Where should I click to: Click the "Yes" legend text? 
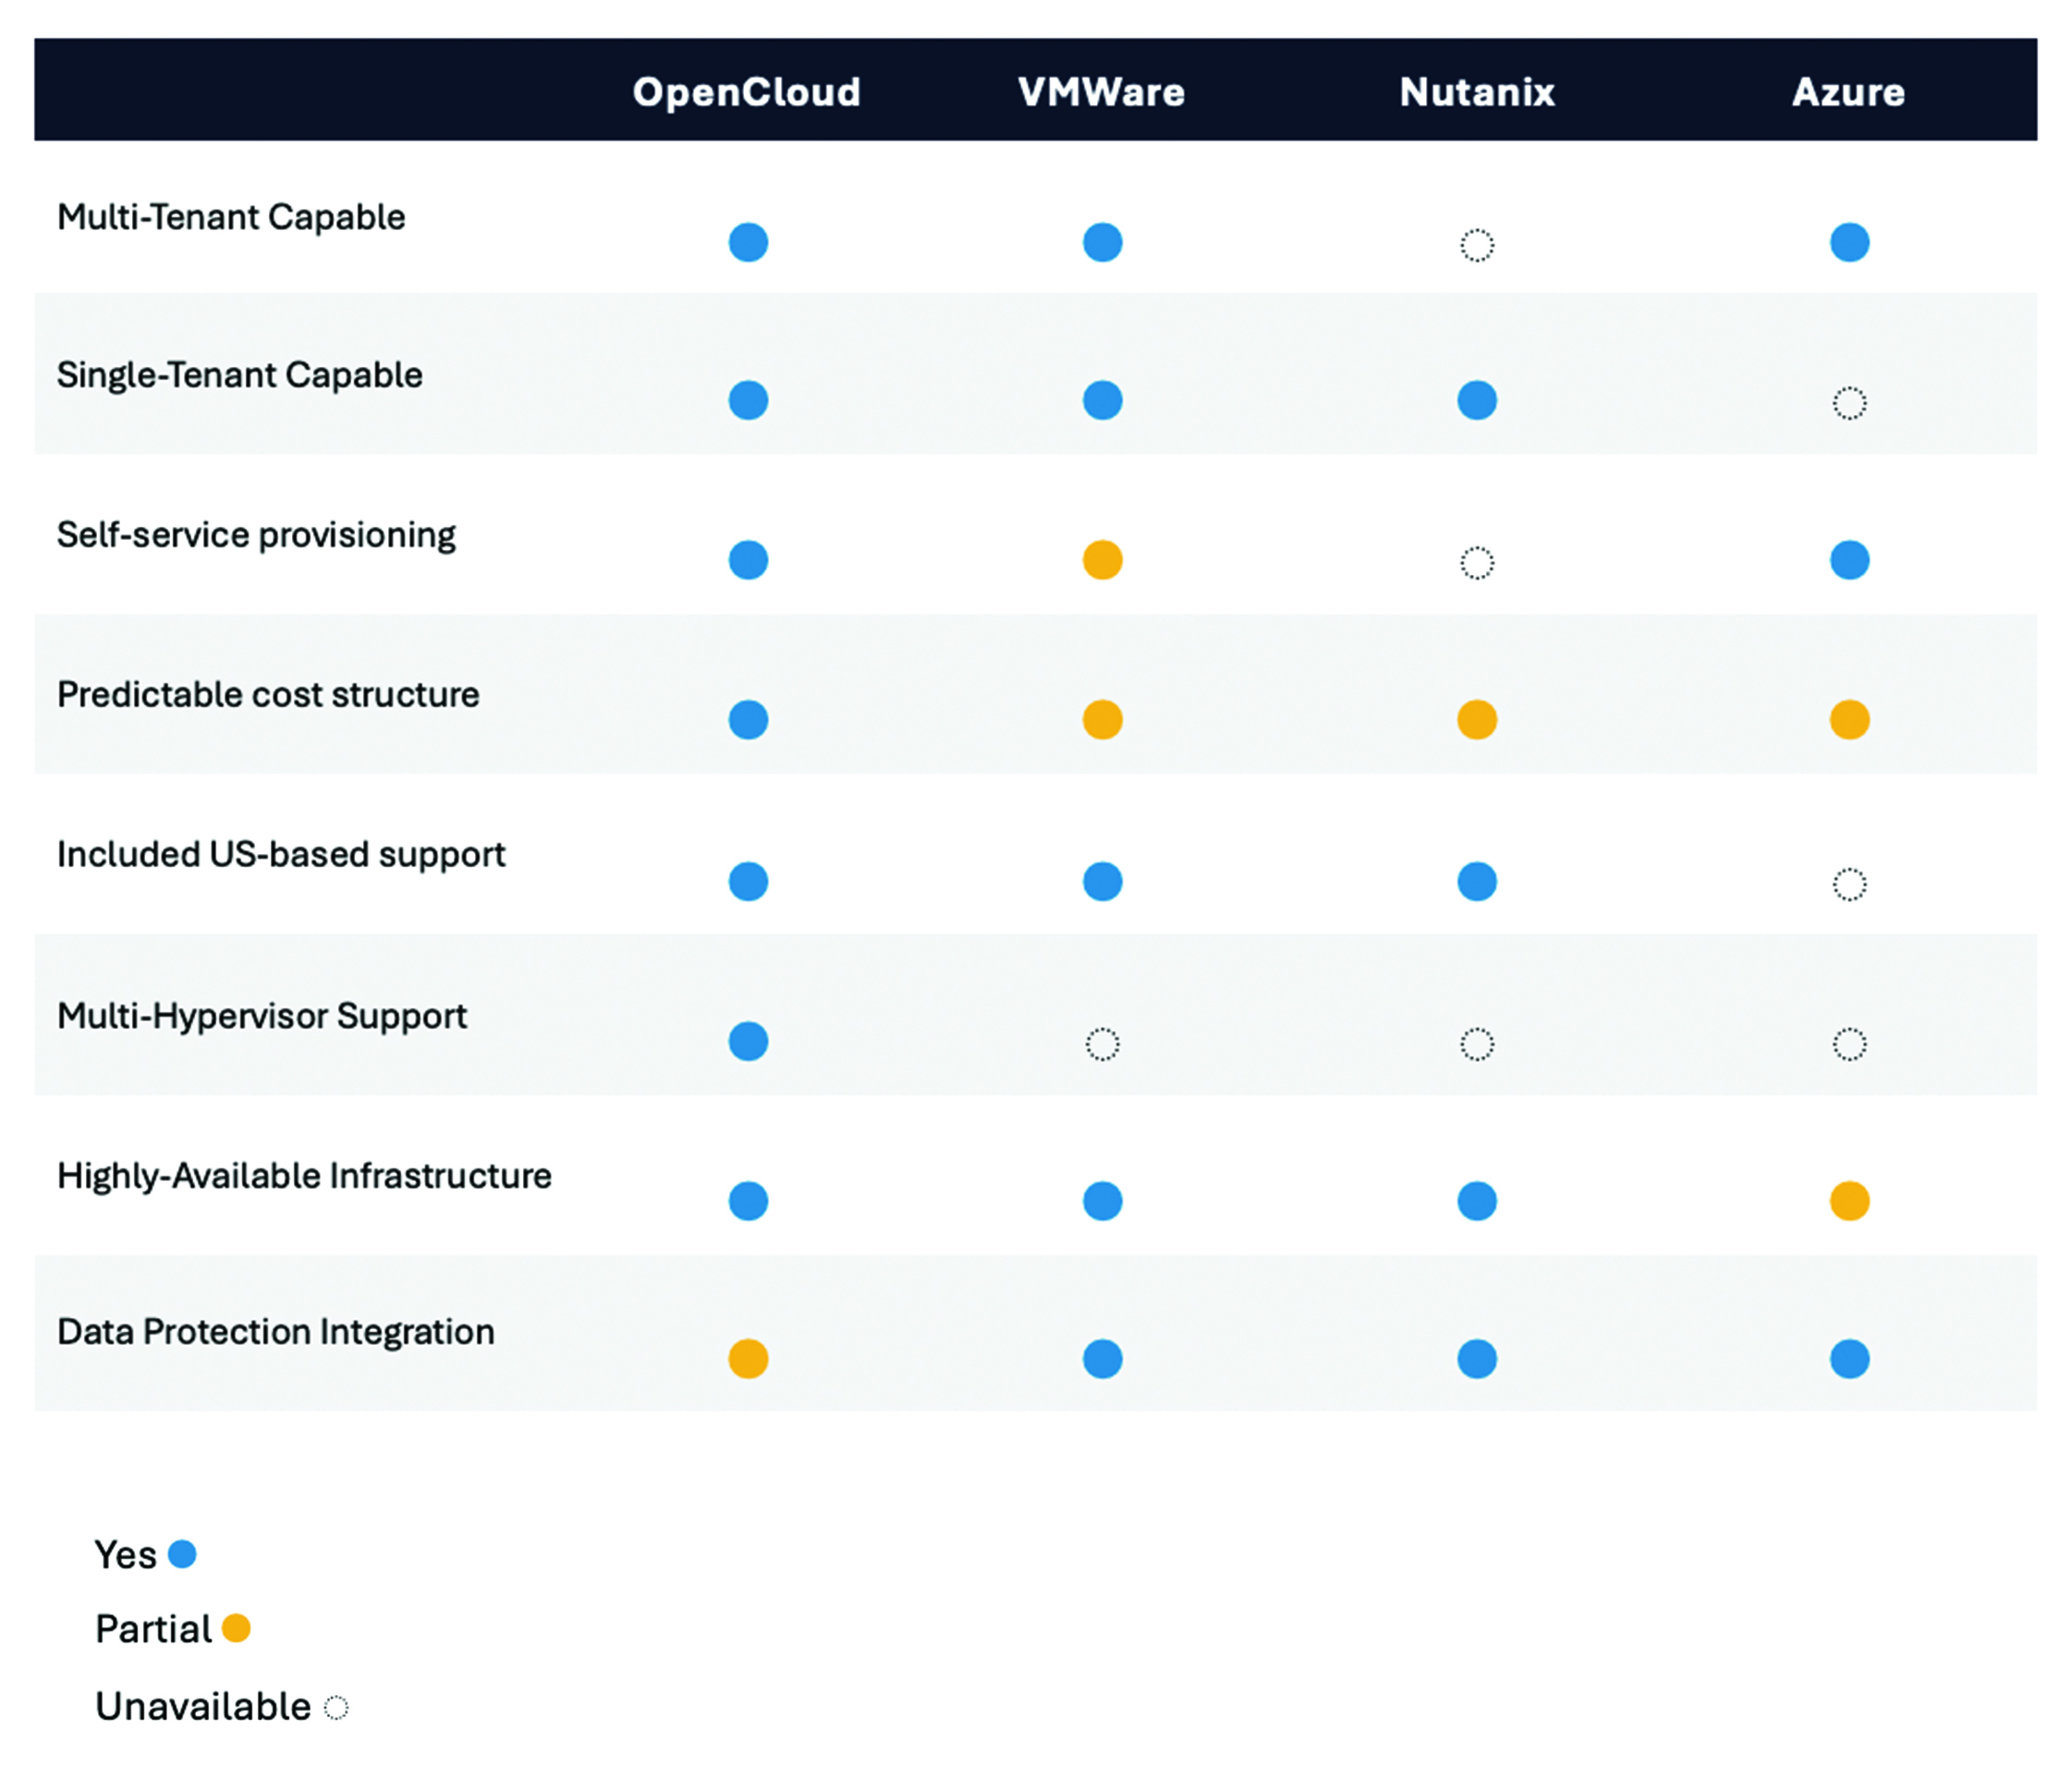[126, 1555]
